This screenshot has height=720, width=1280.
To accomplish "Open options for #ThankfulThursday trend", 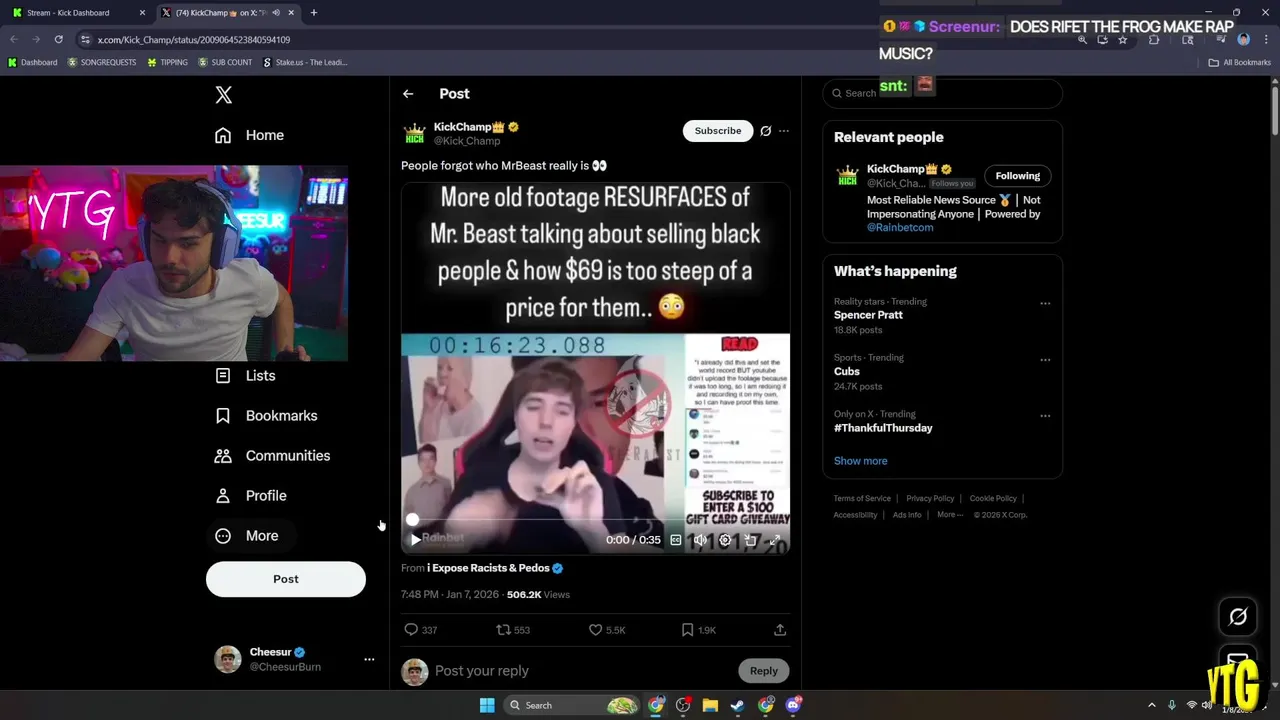I will click(1045, 416).
